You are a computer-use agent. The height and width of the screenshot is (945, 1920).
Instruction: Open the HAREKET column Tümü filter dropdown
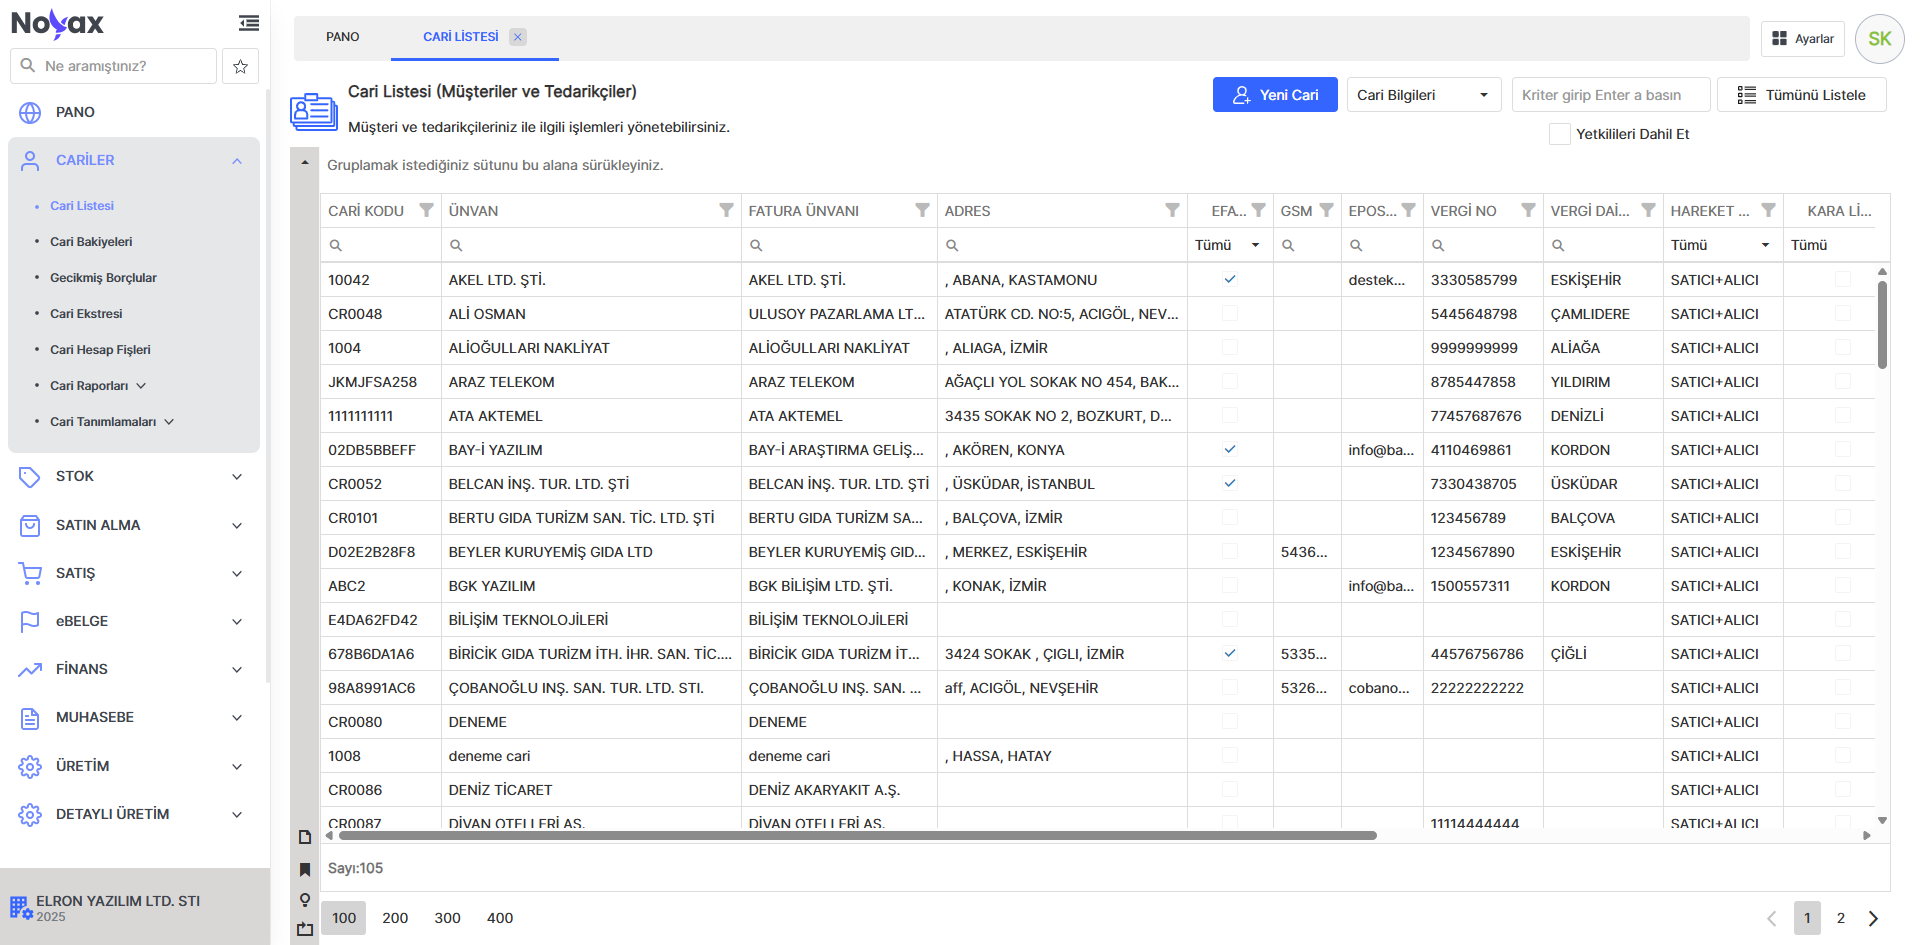tap(1720, 245)
